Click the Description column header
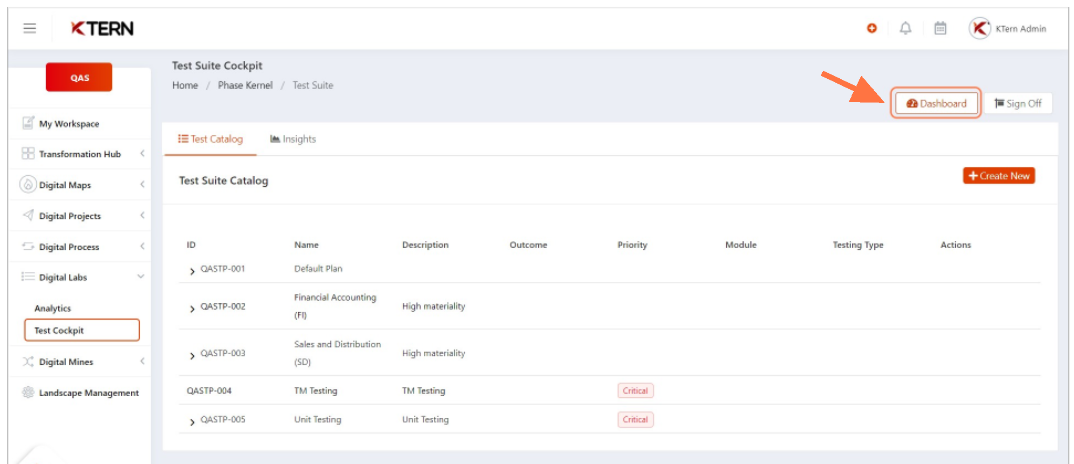 (425, 245)
